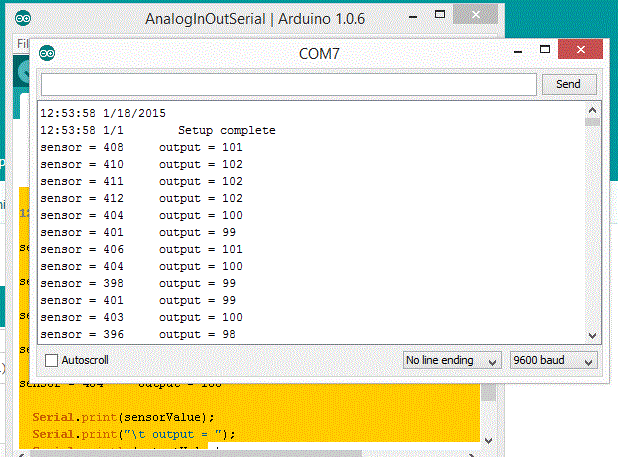The image size is (618, 457).
Task: Enable the Autoscroll checkbox
Action: tap(52, 360)
